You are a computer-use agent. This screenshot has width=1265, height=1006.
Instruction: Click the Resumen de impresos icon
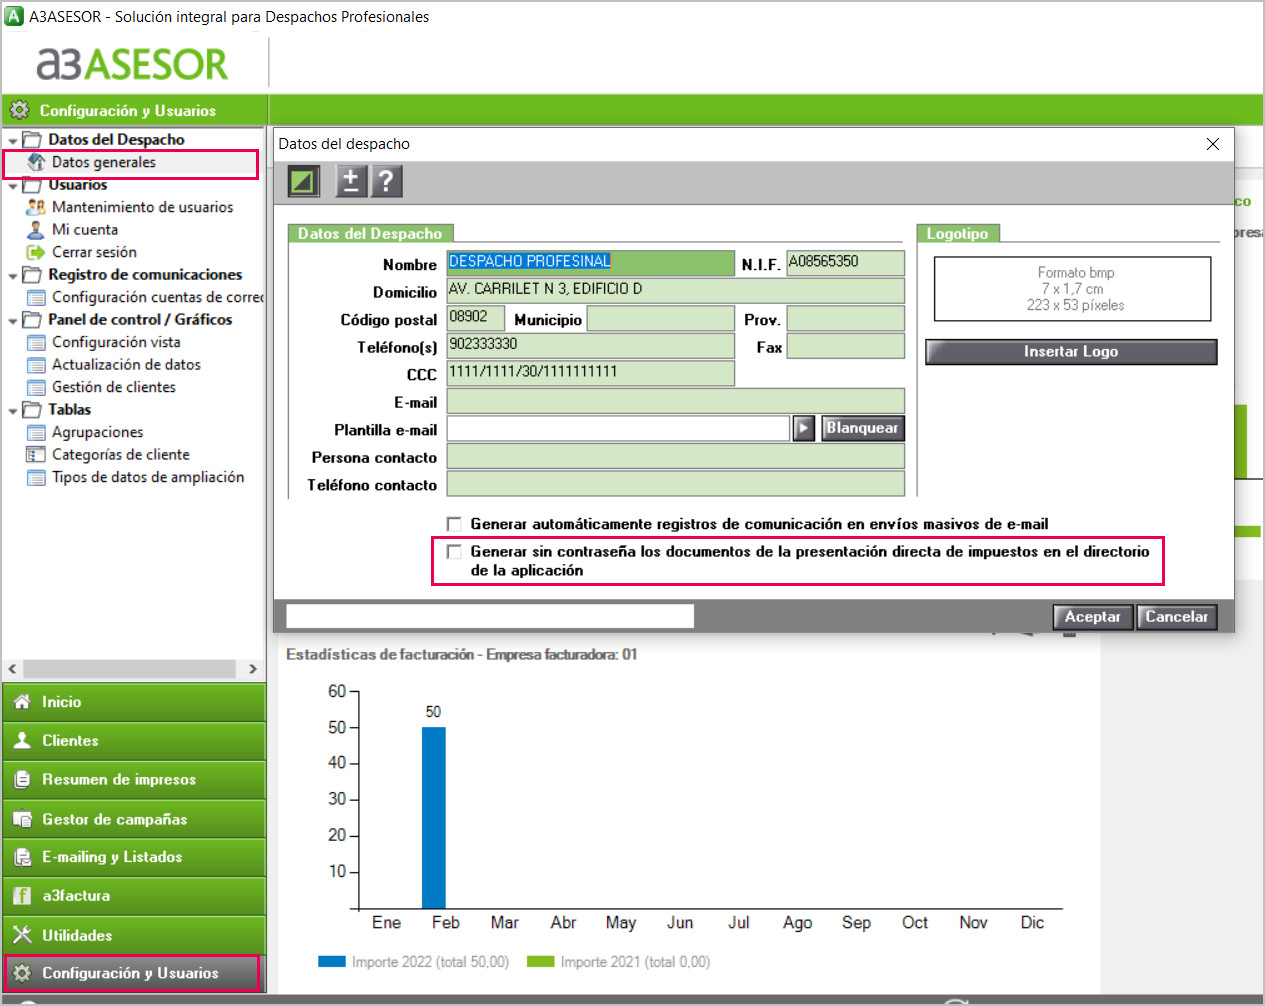click(22, 780)
